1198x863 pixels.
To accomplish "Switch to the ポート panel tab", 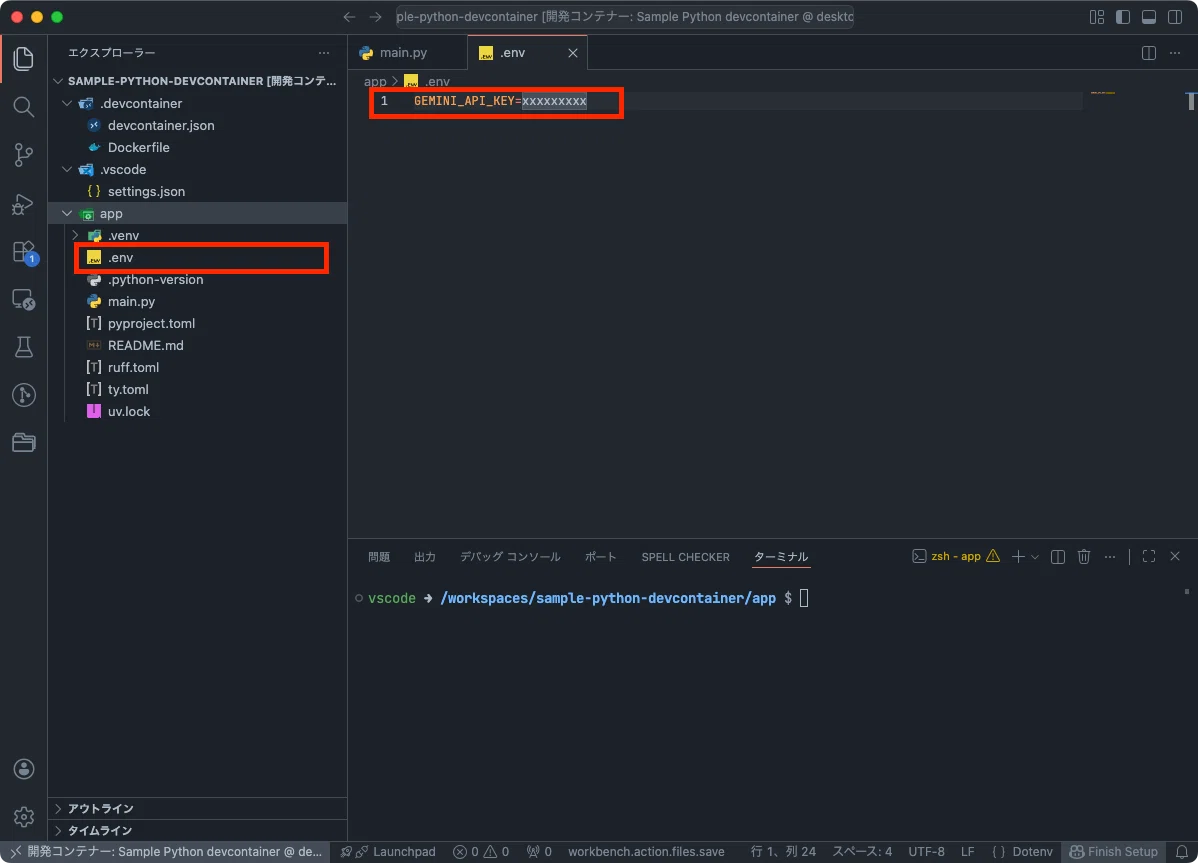I will click(x=601, y=557).
